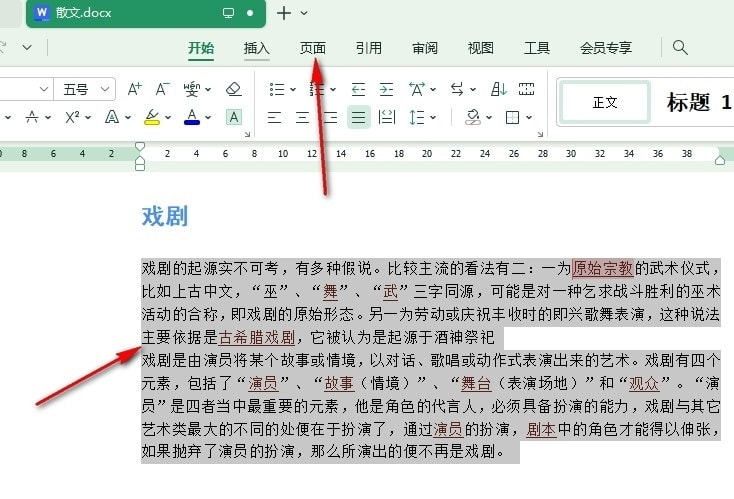Apply the yellow highlight color
This screenshot has height=499, width=734.
[152, 117]
